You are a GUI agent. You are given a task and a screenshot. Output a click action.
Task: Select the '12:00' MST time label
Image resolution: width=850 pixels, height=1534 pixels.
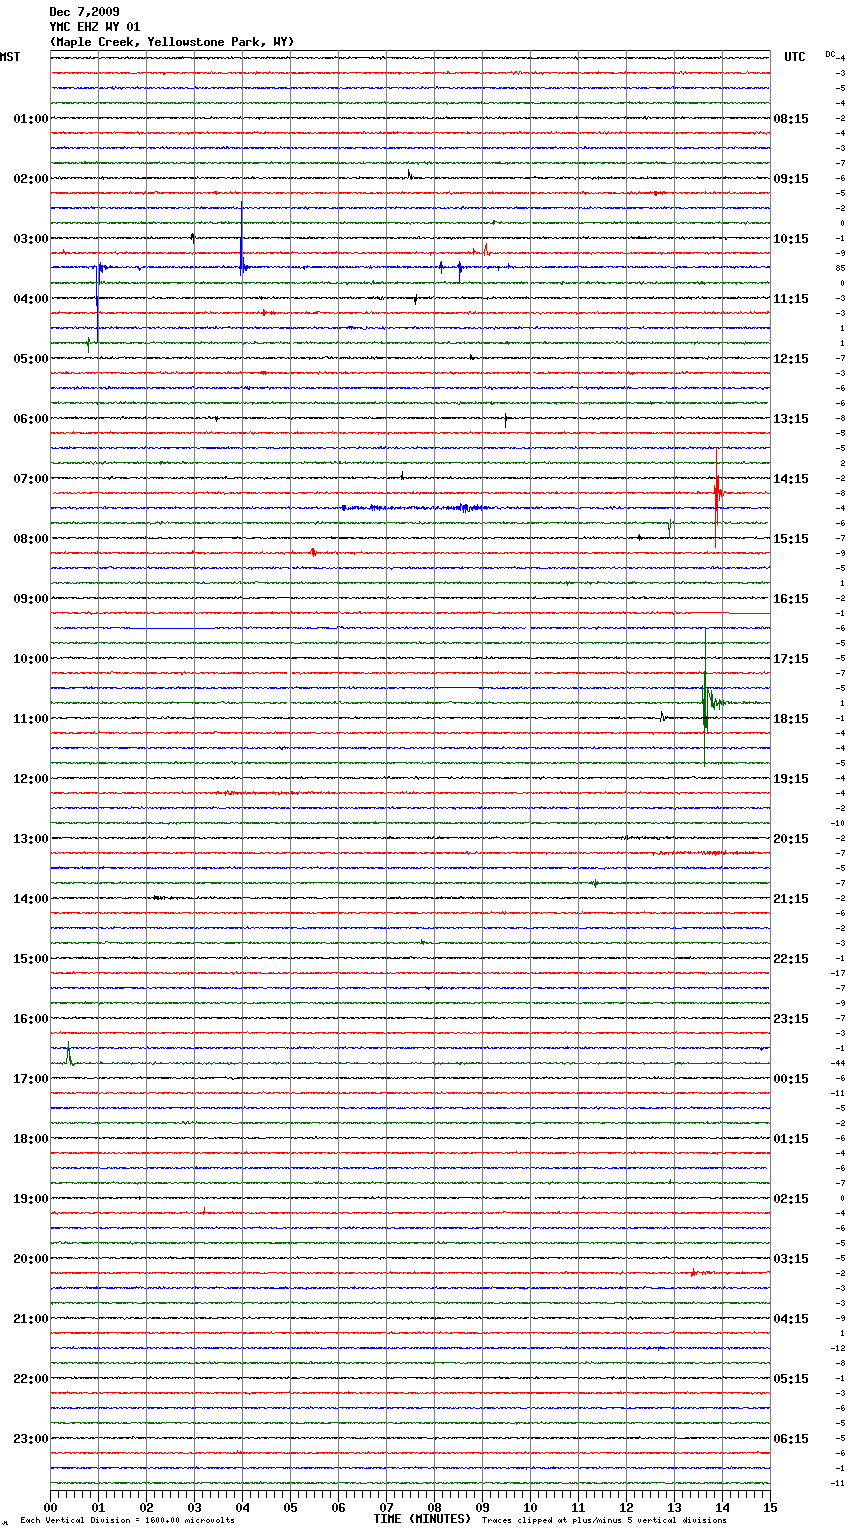coord(31,779)
